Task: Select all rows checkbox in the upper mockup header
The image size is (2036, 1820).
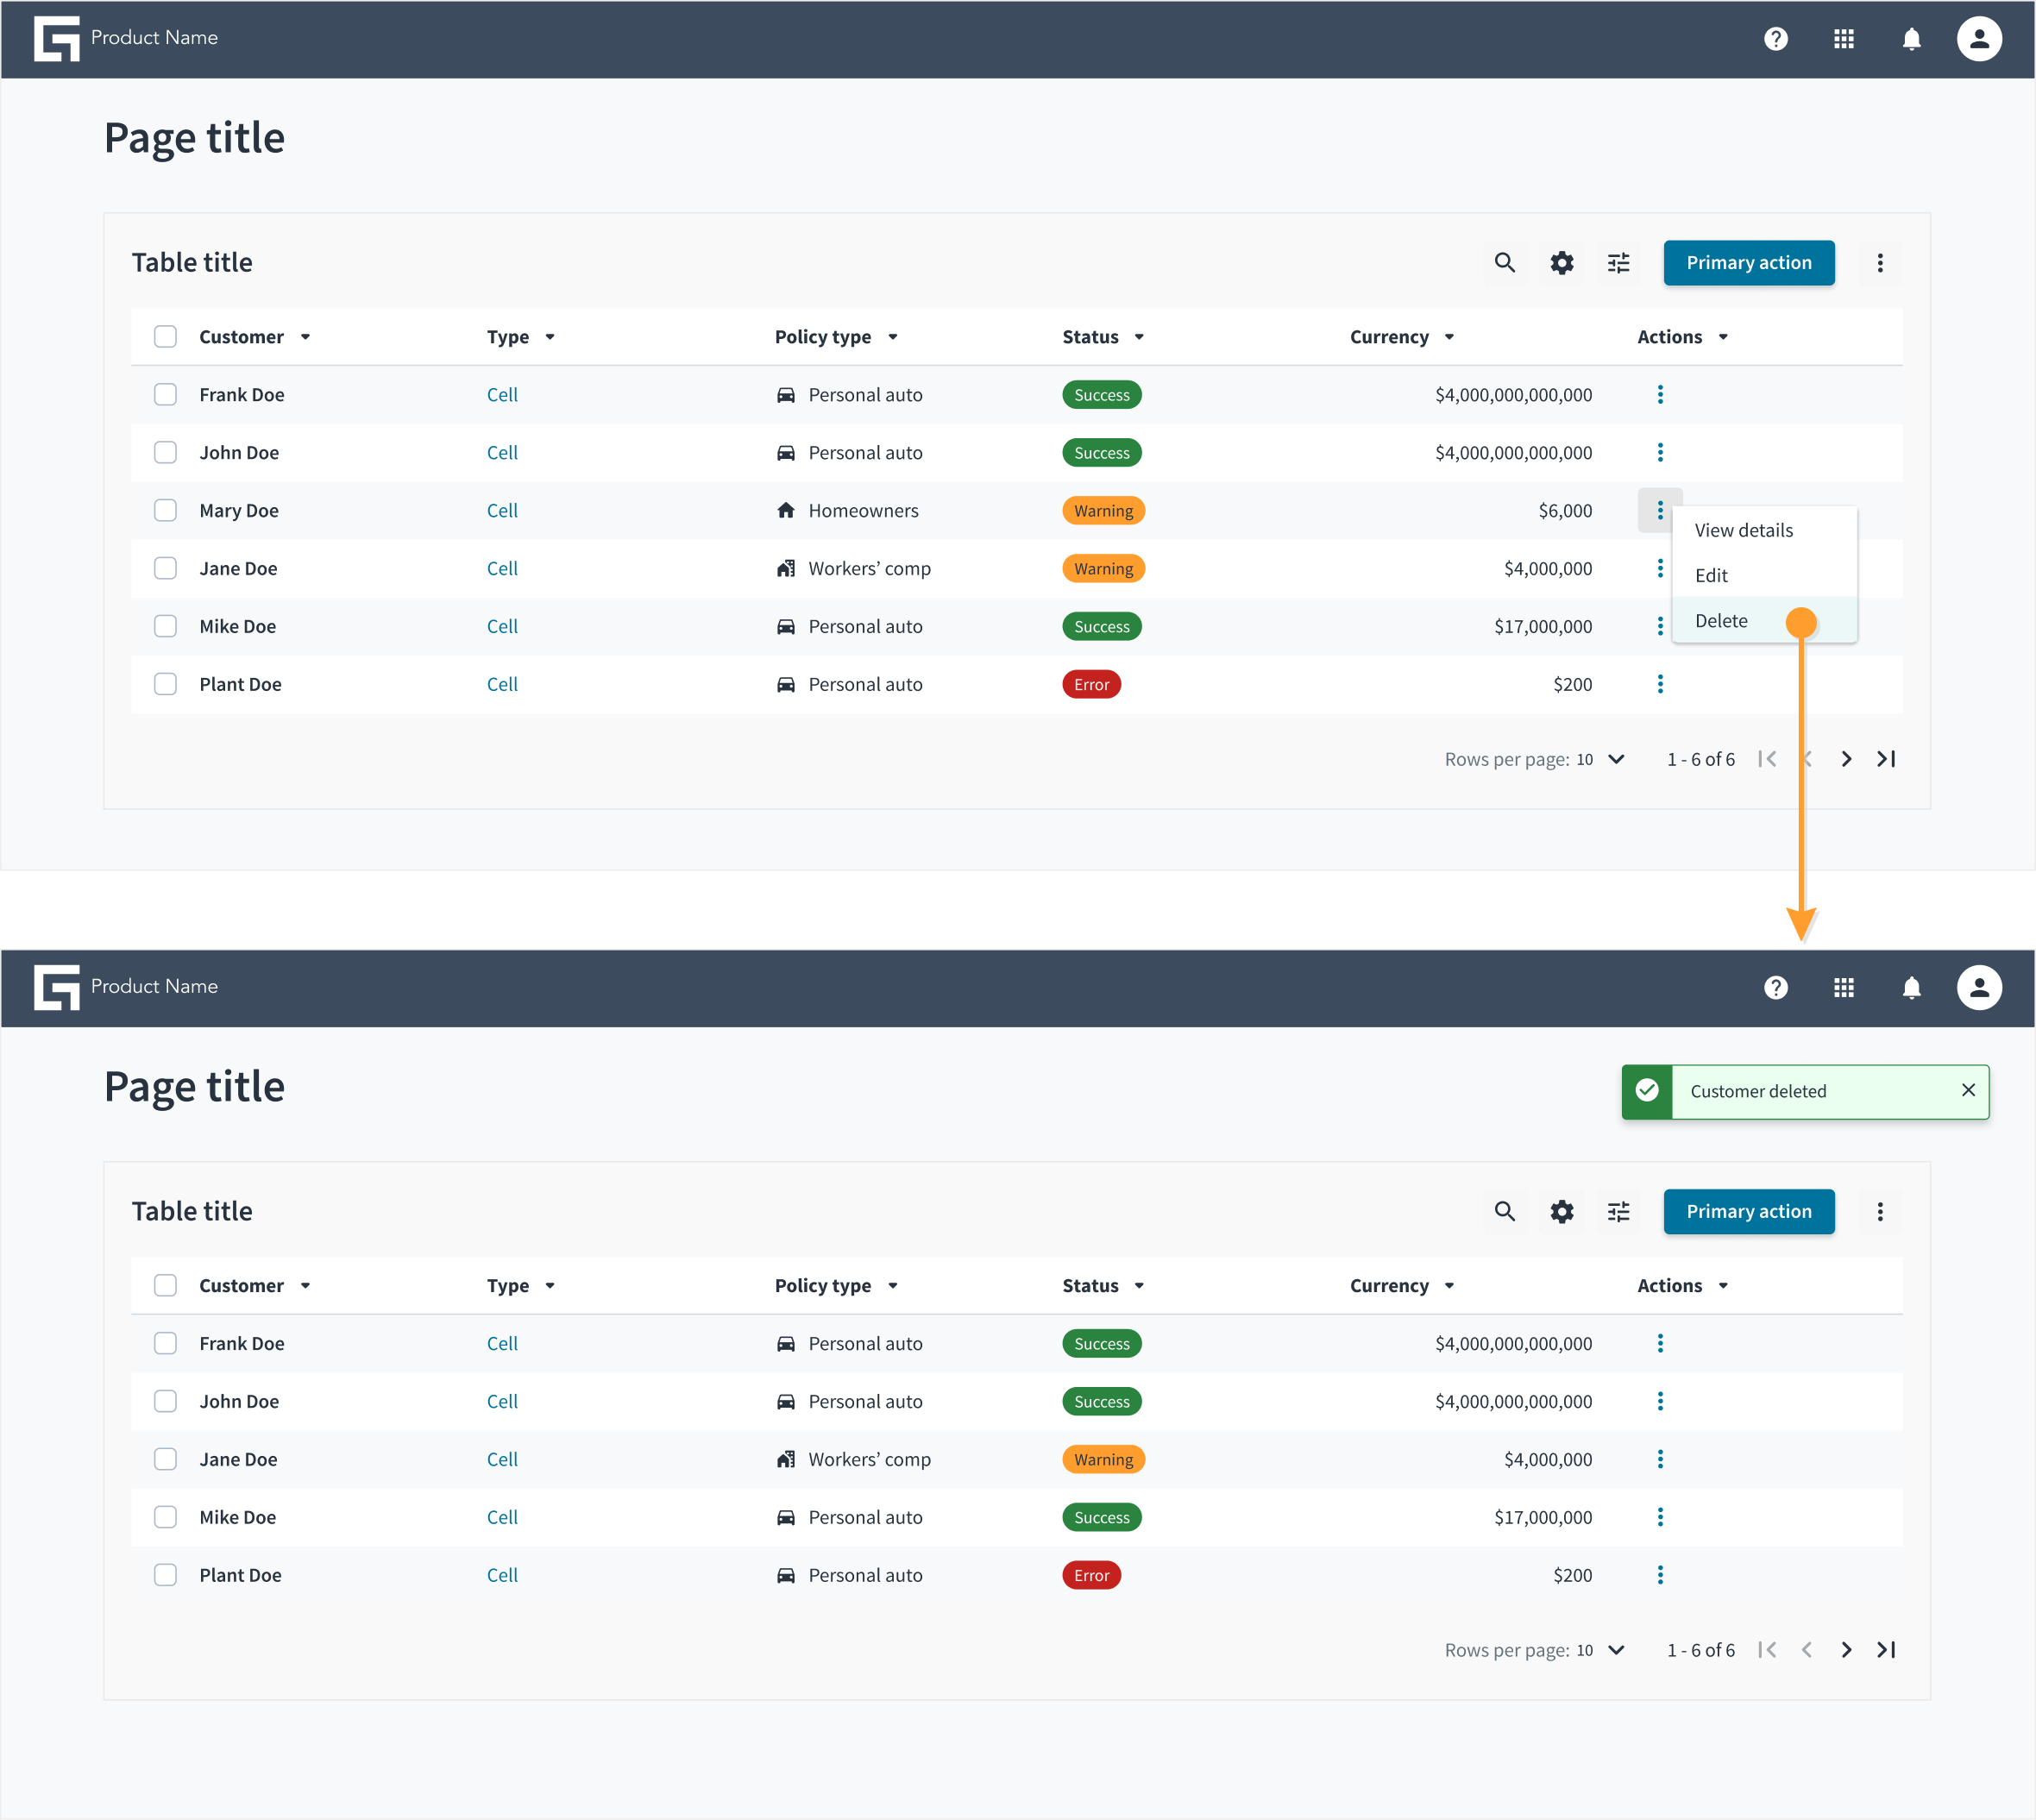Action: (166, 337)
